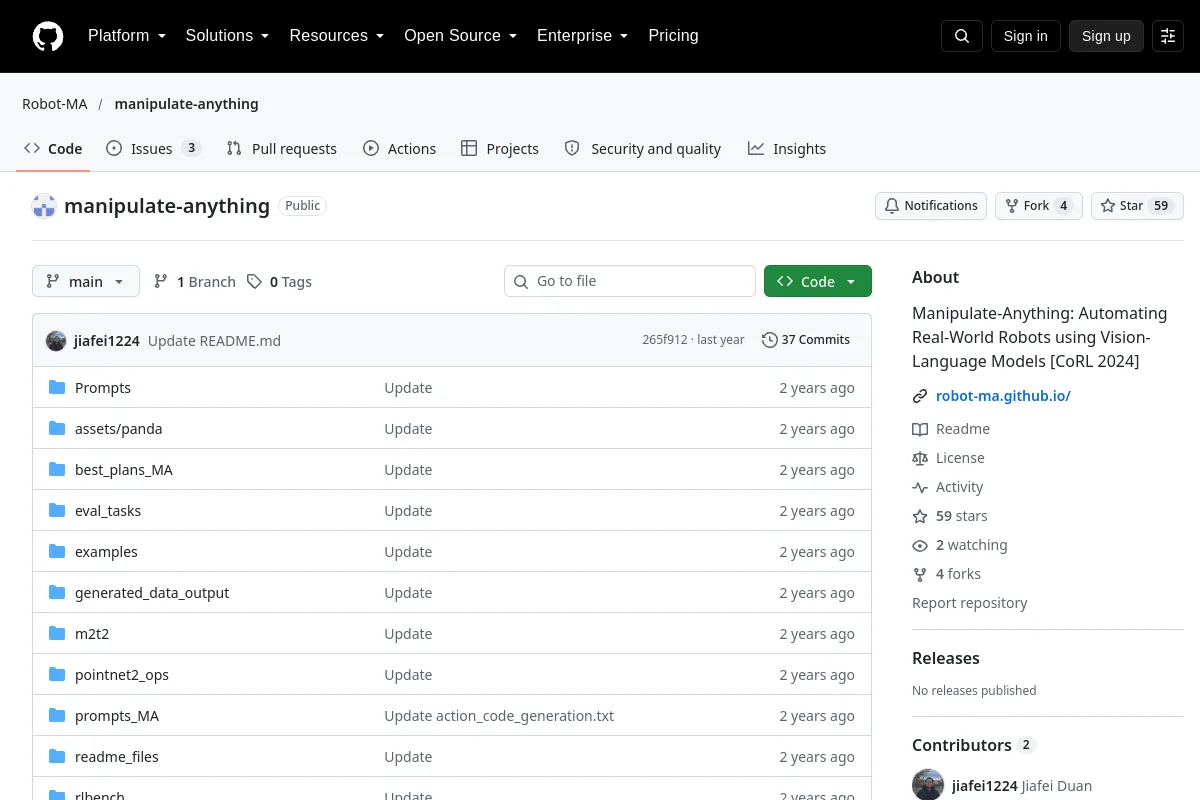This screenshot has width=1200, height=800.
Task: Click the readme_files folder icon
Action: coord(57,757)
